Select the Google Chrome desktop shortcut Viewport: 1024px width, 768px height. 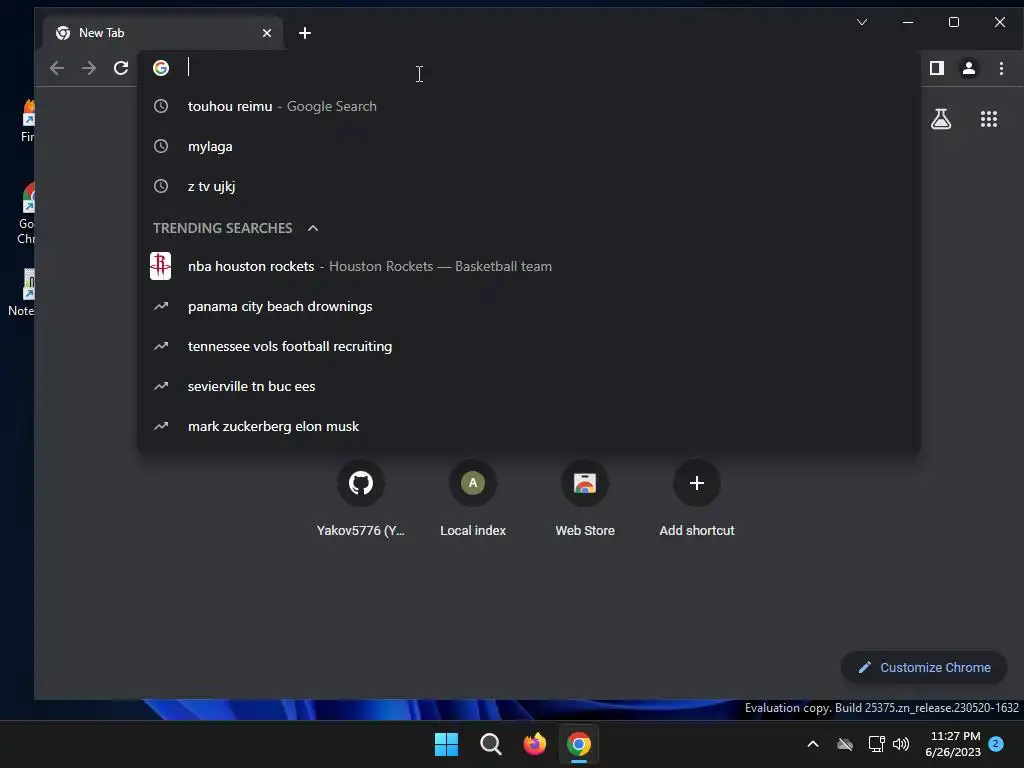(x=25, y=213)
